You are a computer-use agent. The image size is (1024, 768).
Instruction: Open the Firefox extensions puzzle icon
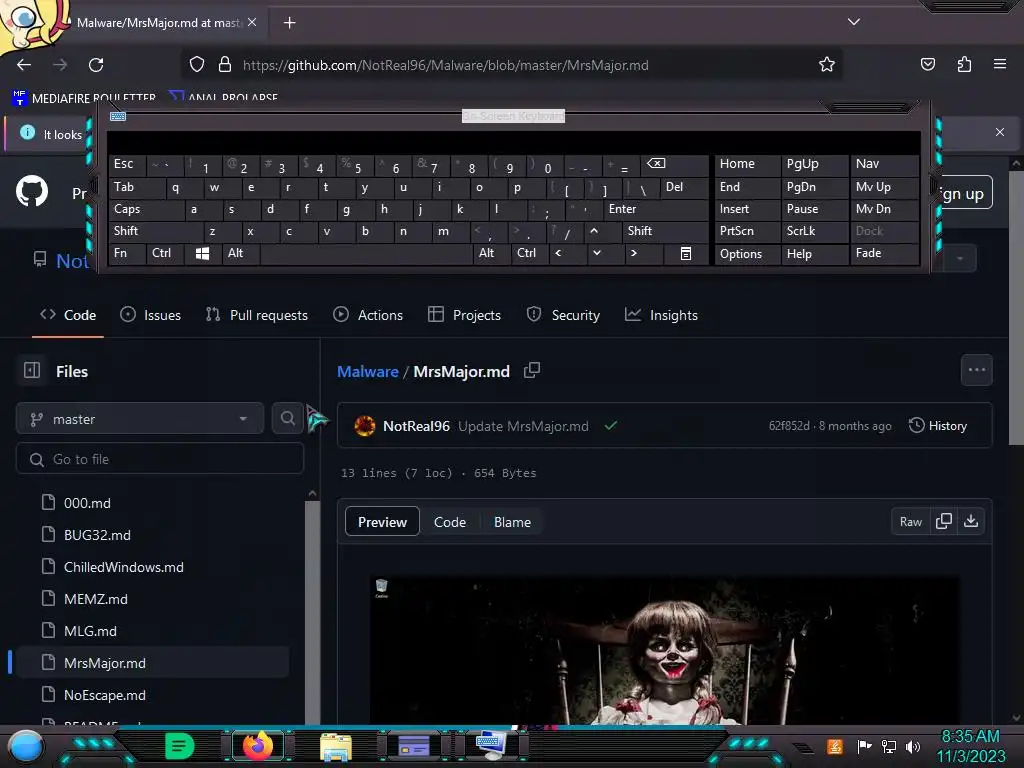coord(964,64)
